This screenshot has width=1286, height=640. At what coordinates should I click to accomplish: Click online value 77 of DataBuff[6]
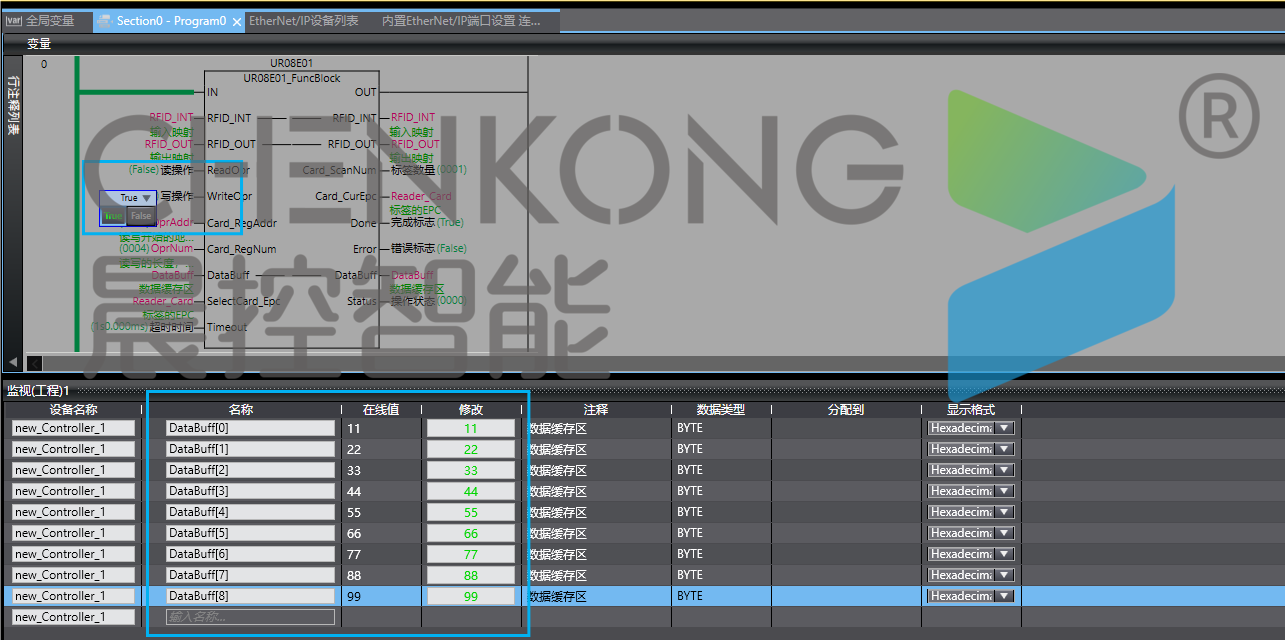pyautogui.click(x=354, y=554)
